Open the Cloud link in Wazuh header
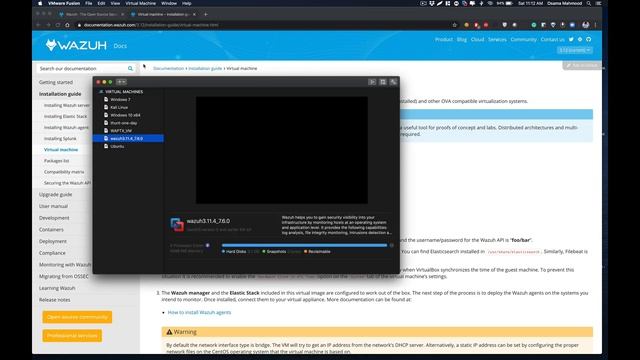The height and width of the screenshot is (360, 640). pyautogui.click(x=477, y=40)
